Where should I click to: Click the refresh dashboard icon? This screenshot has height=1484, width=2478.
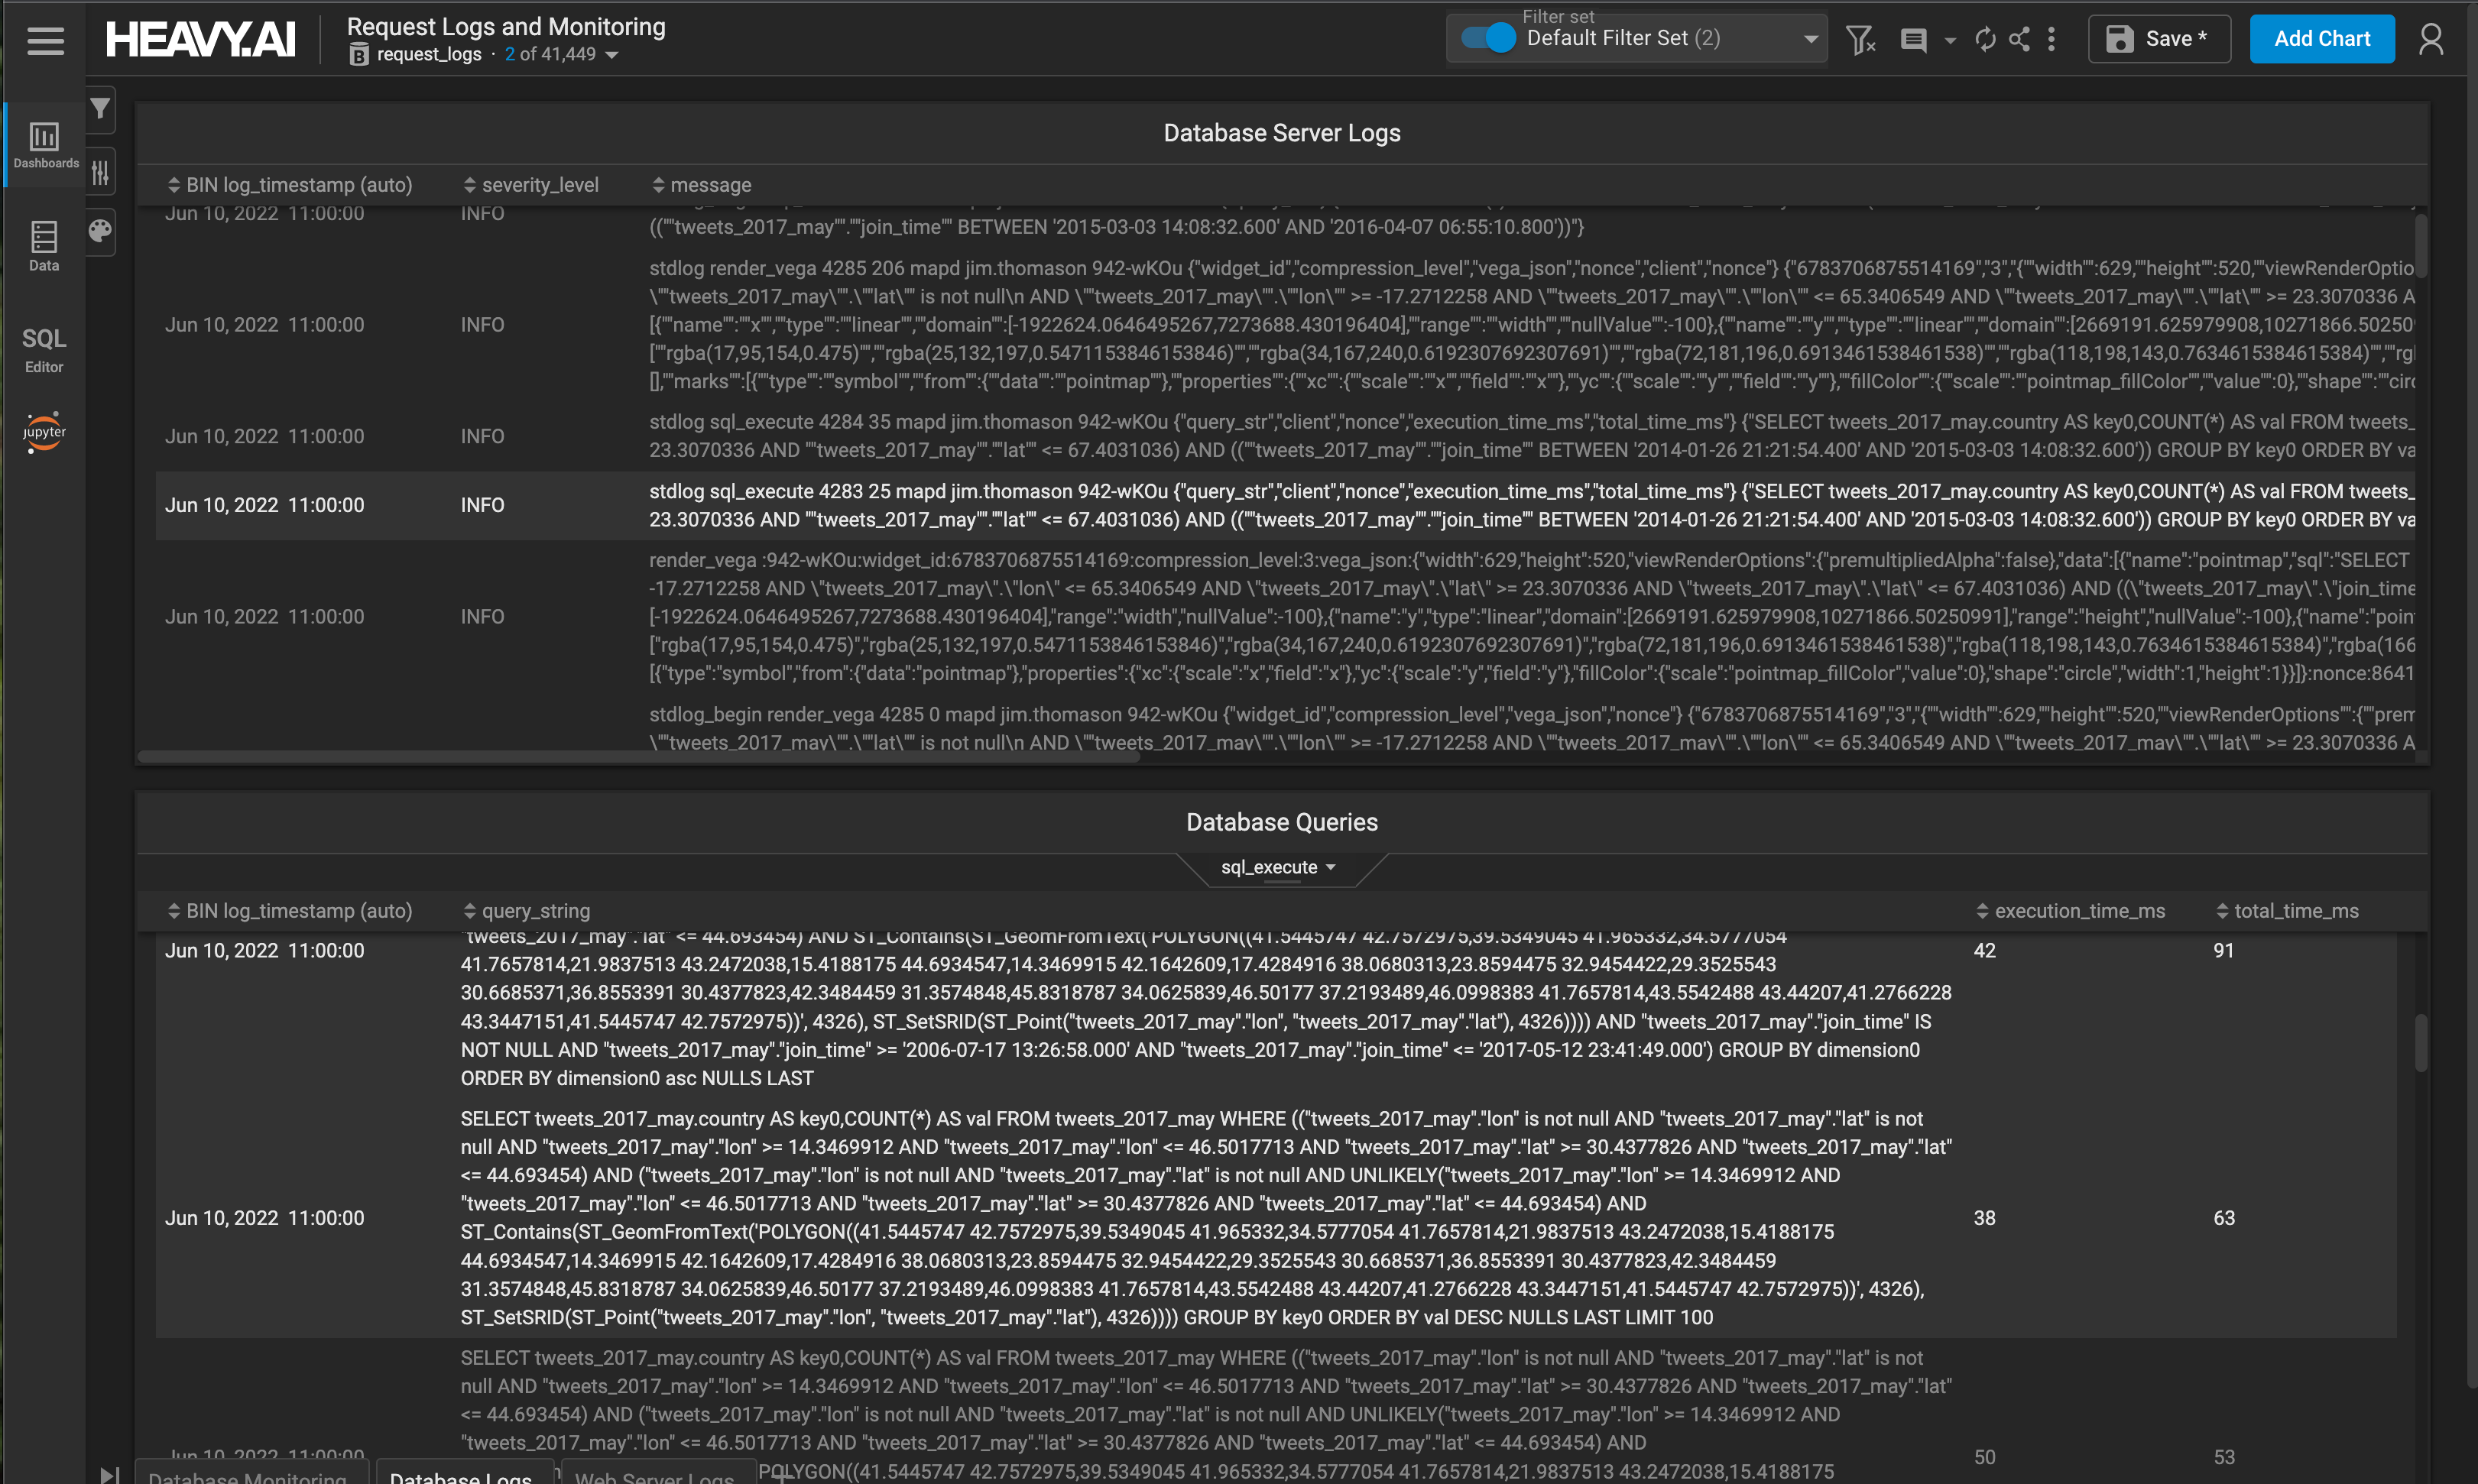[1985, 39]
